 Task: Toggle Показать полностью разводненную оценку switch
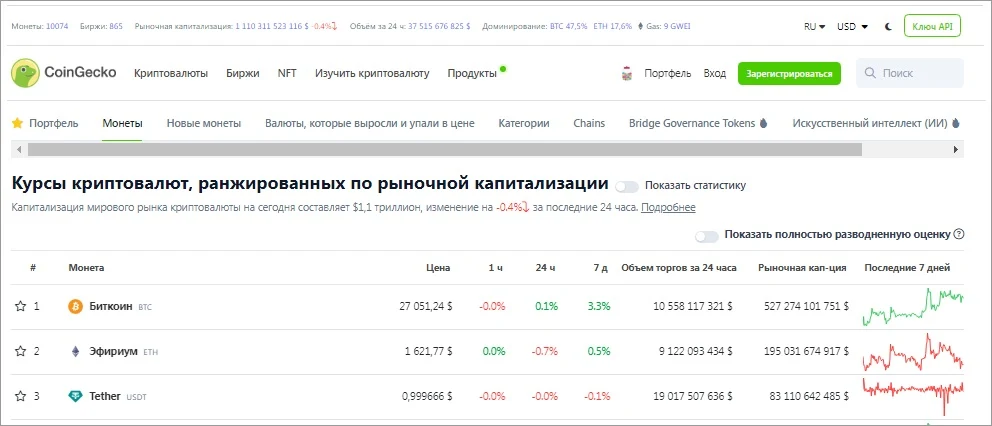point(707,236)
